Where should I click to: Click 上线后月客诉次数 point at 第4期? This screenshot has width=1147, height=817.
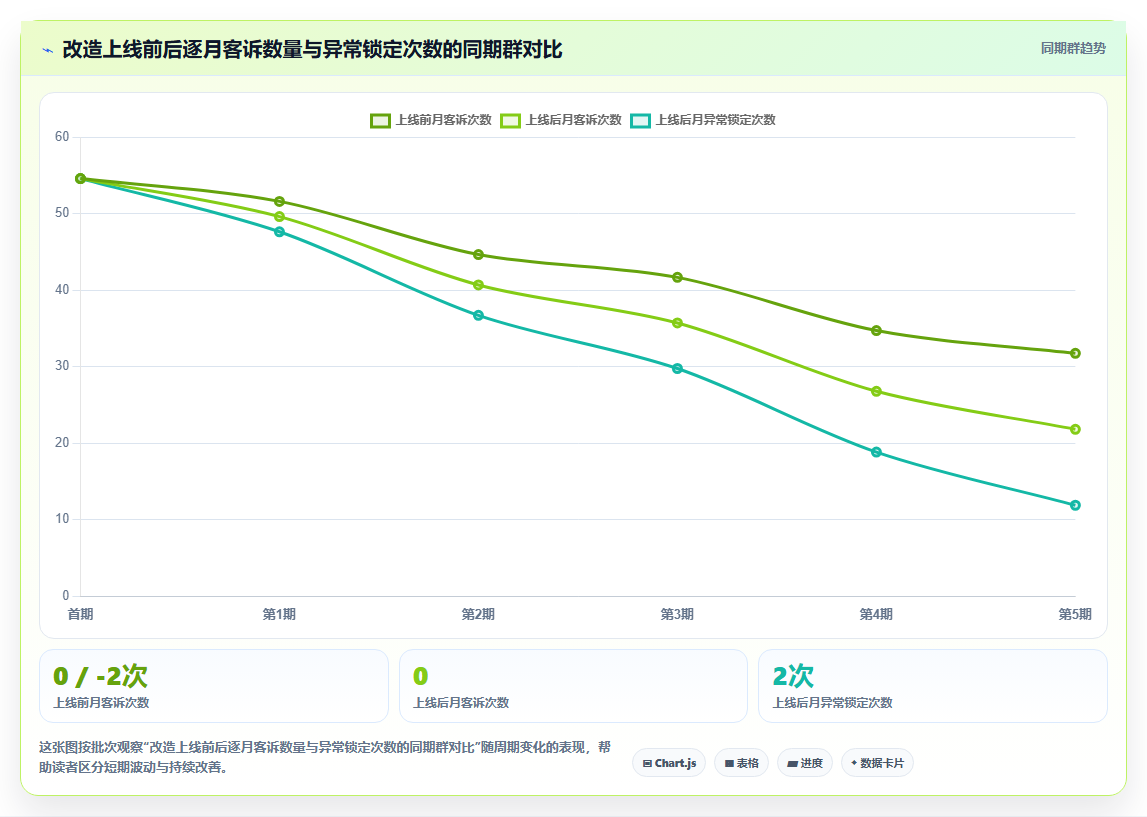(876, 391)
